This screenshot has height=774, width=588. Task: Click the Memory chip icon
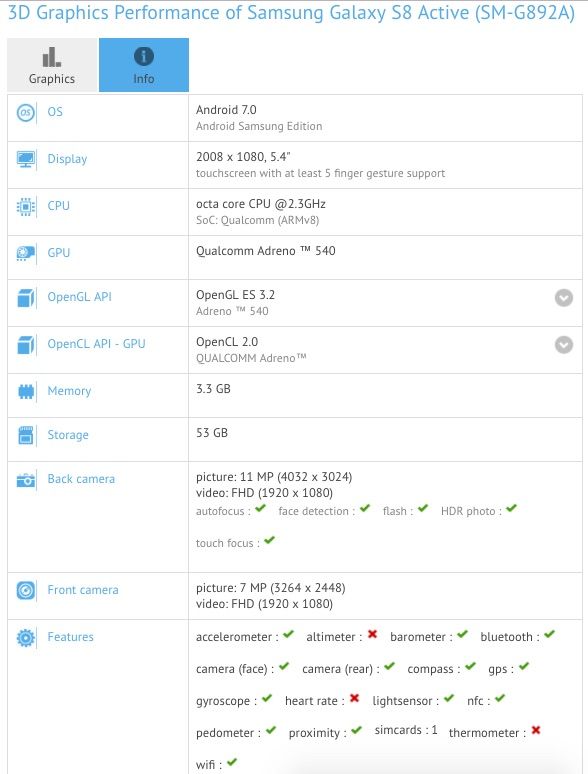pos(26,391)
